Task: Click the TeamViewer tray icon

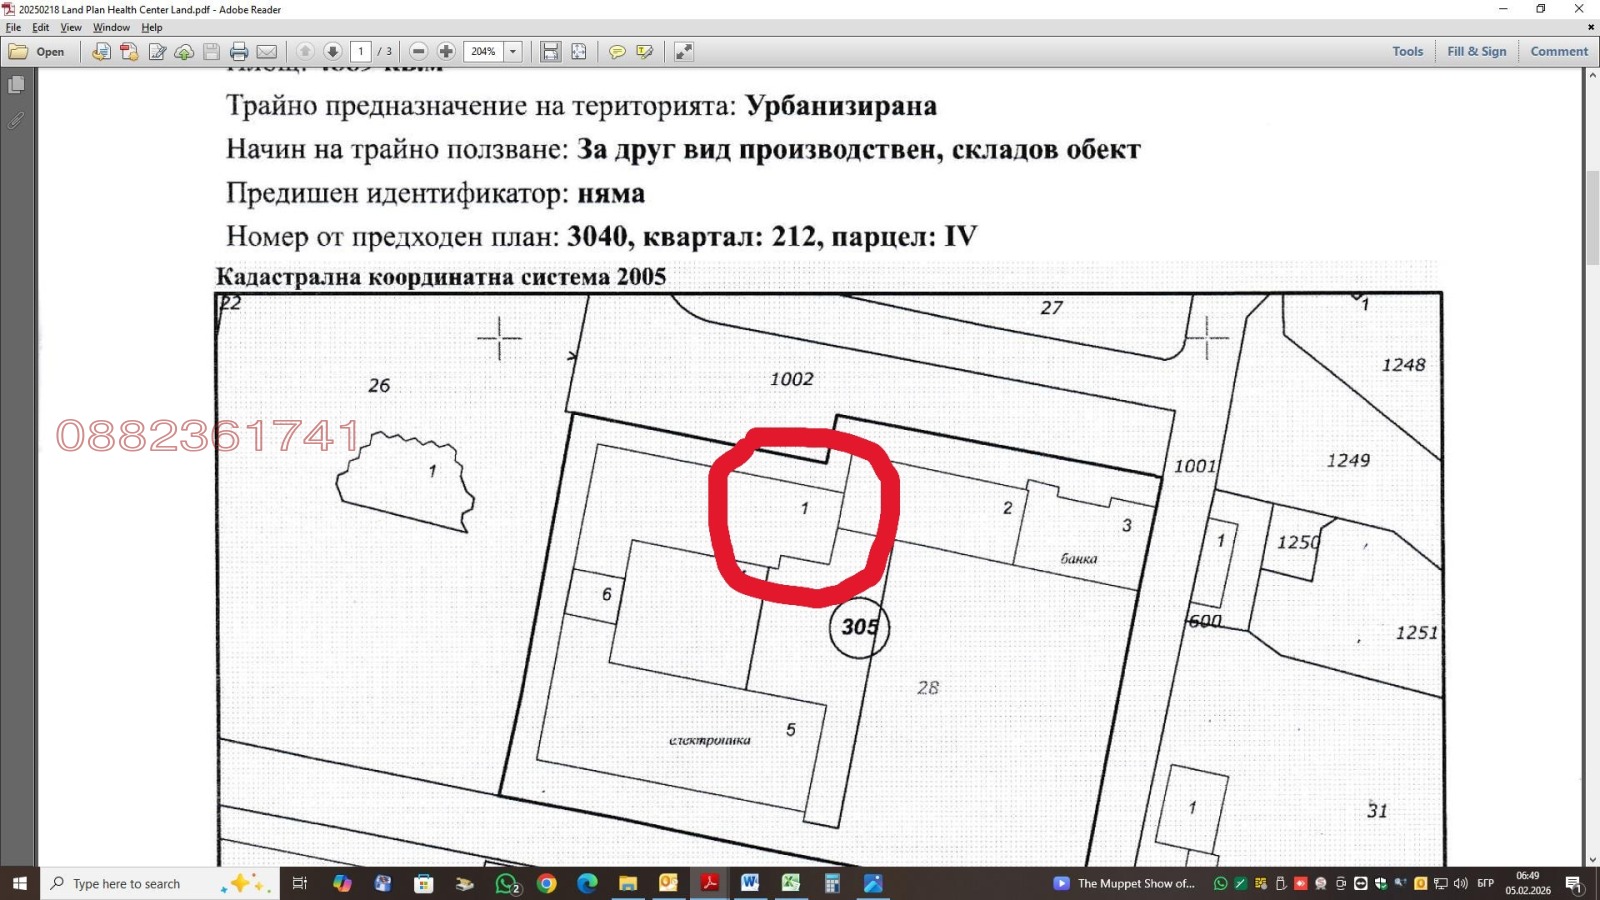Action: click(1360, 883)
